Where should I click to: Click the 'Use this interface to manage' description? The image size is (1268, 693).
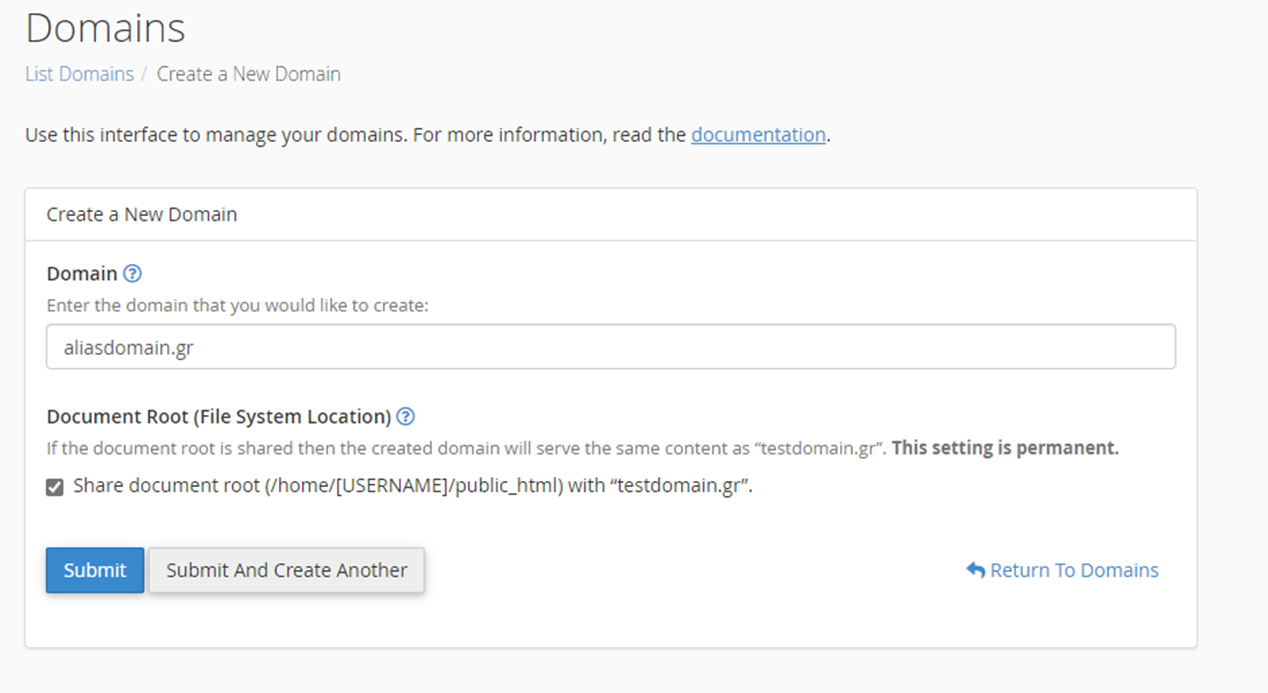point(355,134)
